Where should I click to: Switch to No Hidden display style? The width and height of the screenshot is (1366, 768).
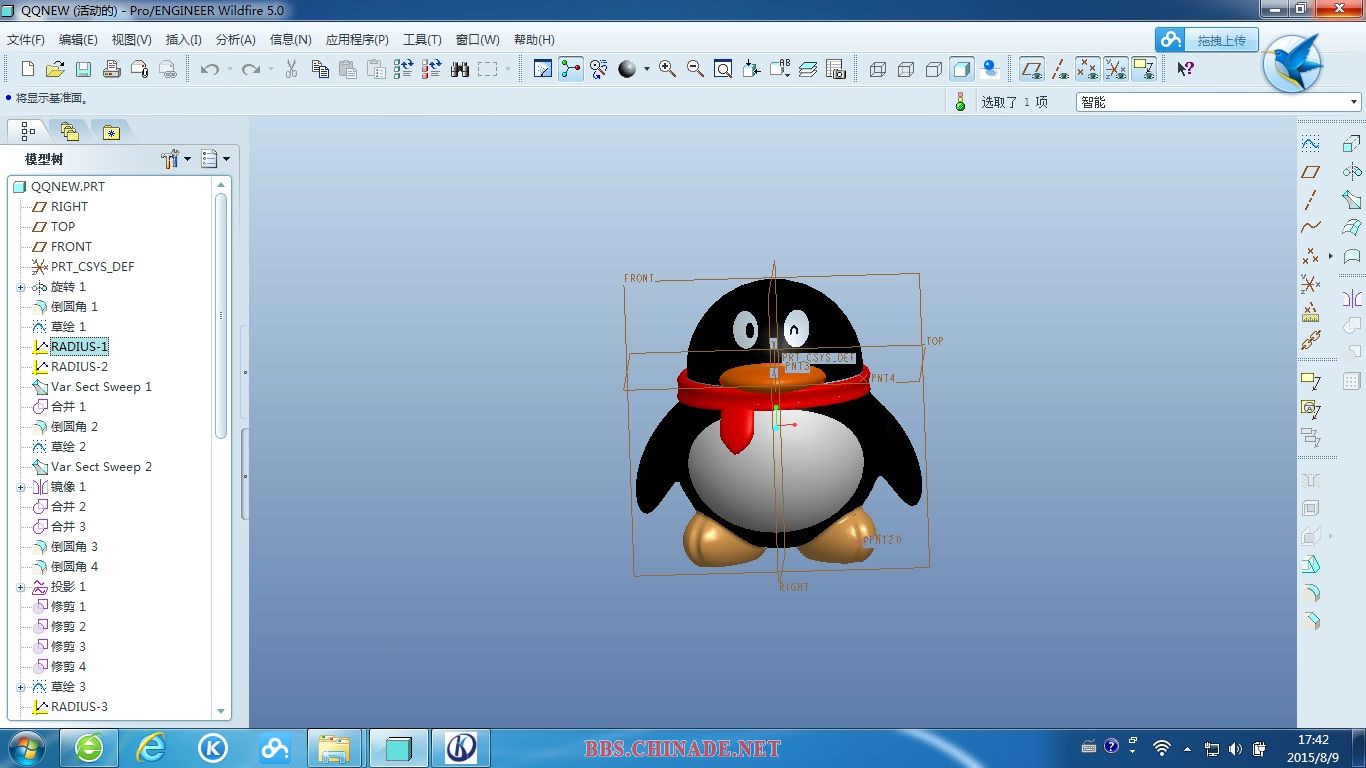click(934, 69)
